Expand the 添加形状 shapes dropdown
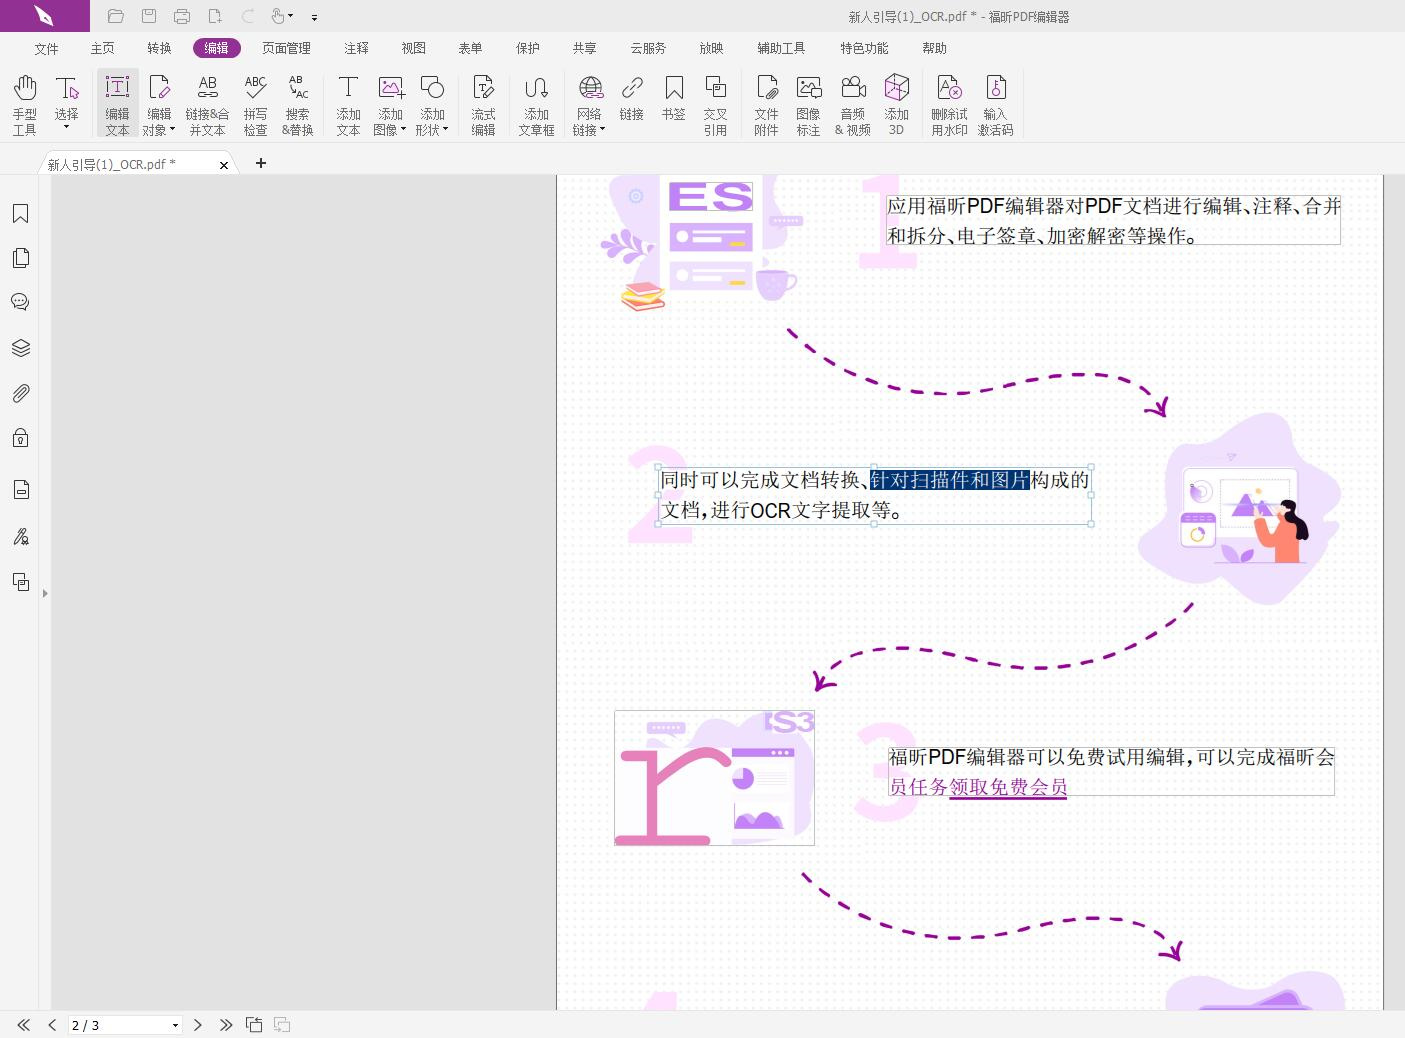 pos(446,128)
